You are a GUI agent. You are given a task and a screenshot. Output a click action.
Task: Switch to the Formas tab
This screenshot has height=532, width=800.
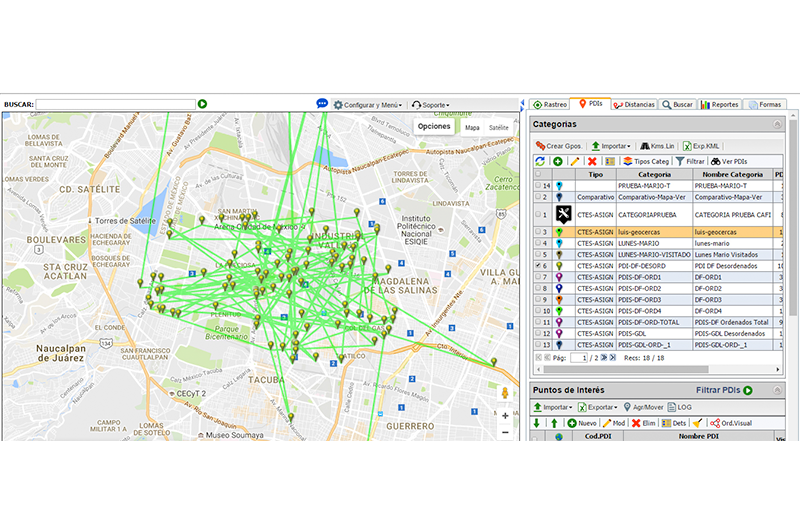click(765, 105)
